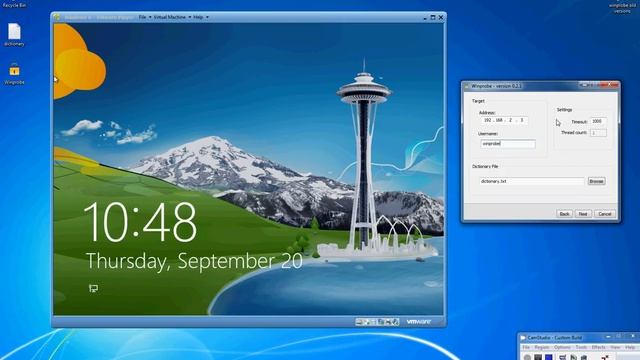The width and height of the screenshot is (640, 360).
Task: Open the Recycle Bin on the desktop
Action: 14,4
